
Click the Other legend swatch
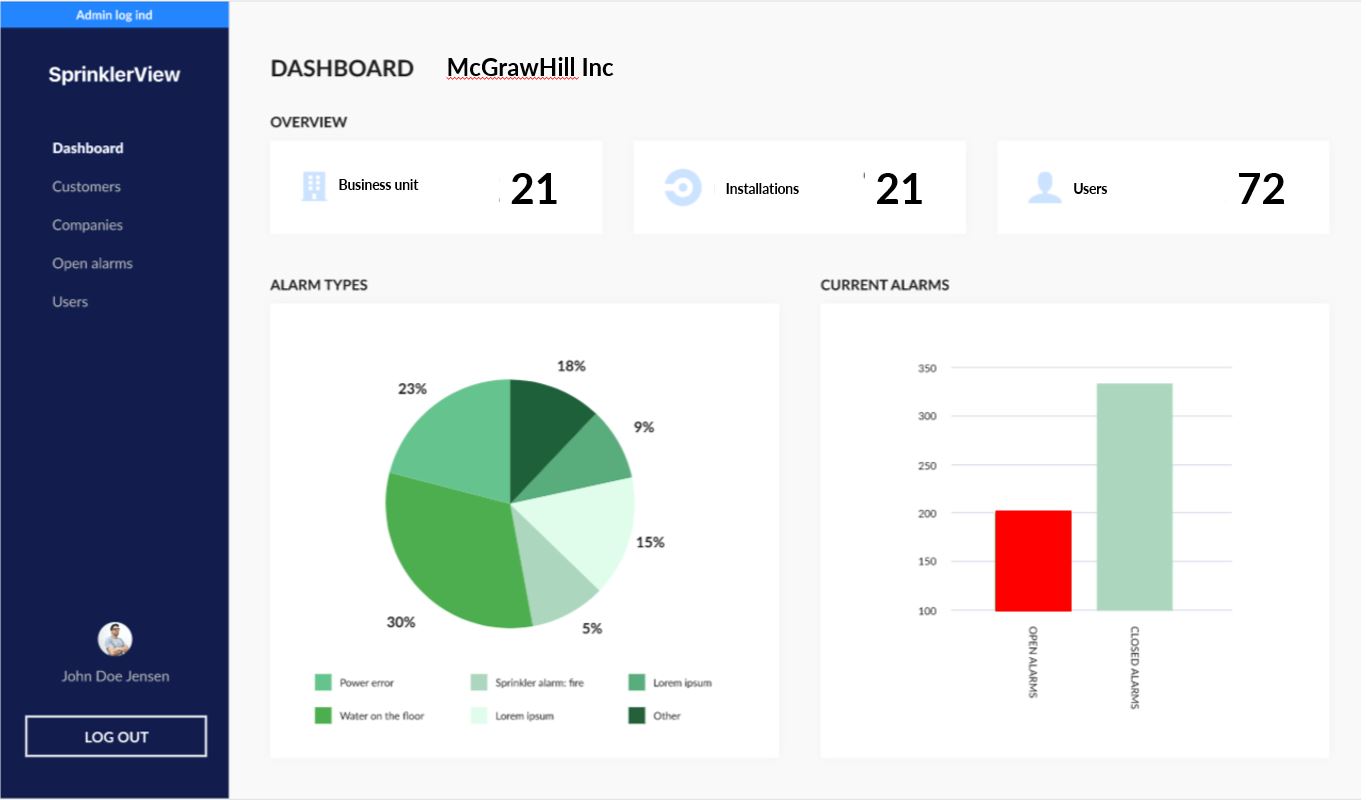[x=636, y=715]
